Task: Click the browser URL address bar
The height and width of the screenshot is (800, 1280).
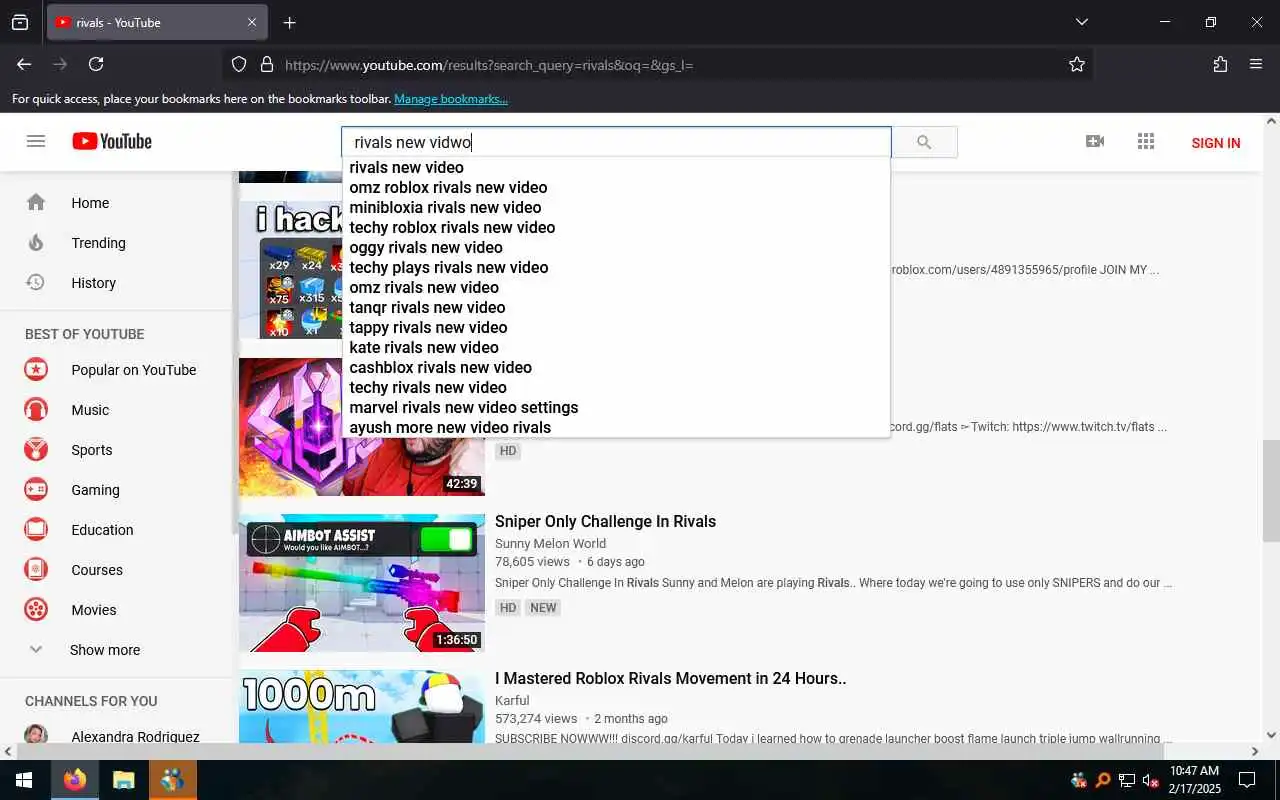Action: [x=656, y=64]
